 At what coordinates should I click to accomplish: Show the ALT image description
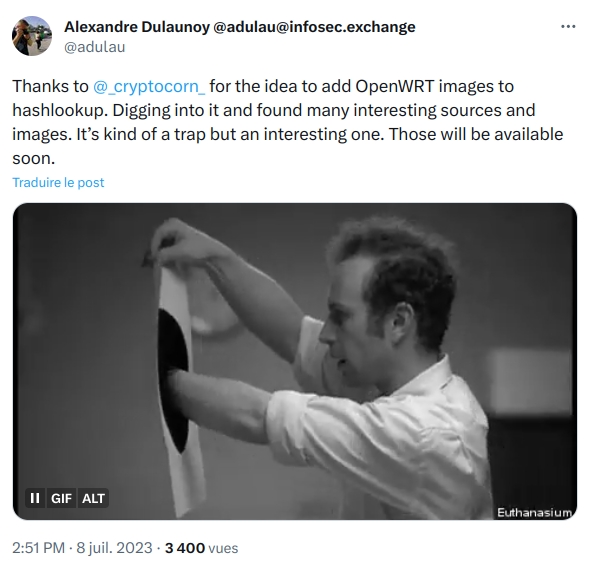pos(93,498)
